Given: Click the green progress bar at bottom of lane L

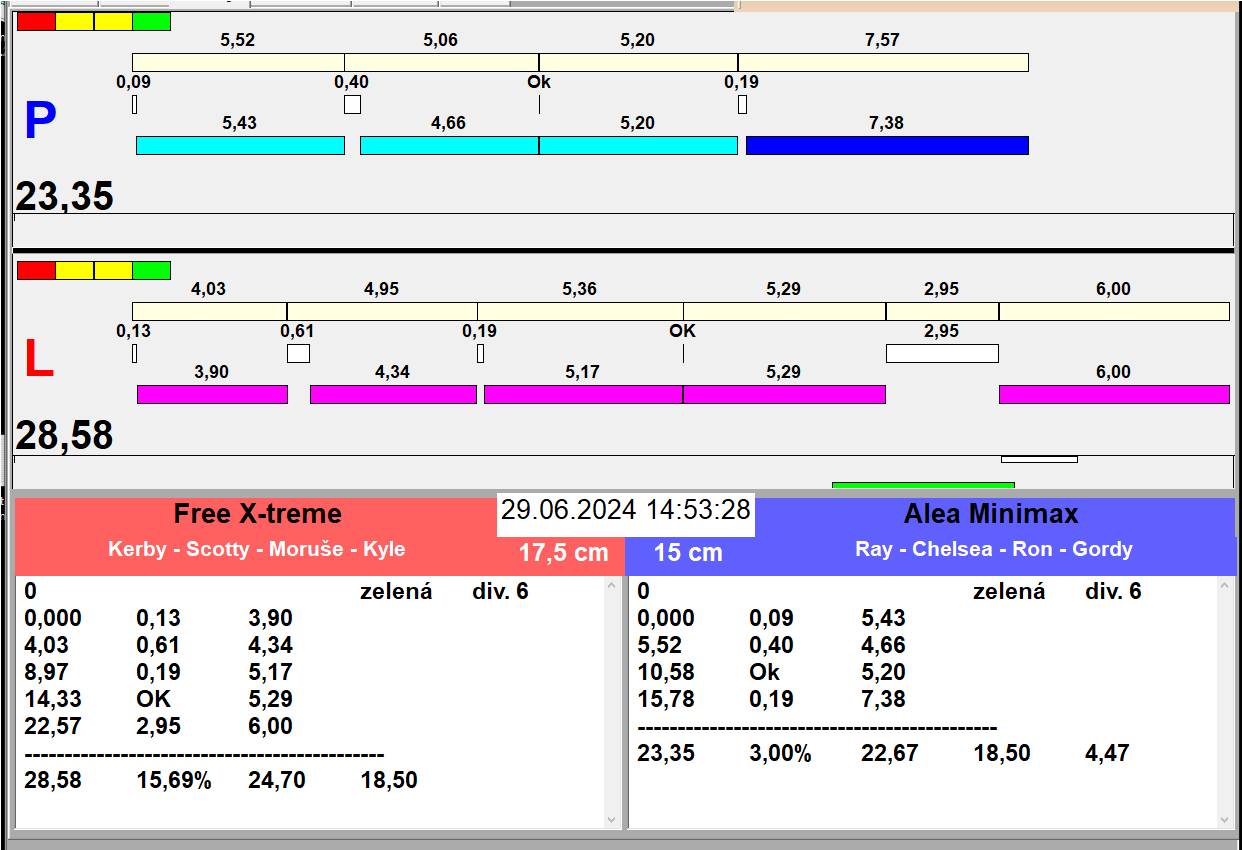Looking at the screenshot, I should [x=923, y=486].
